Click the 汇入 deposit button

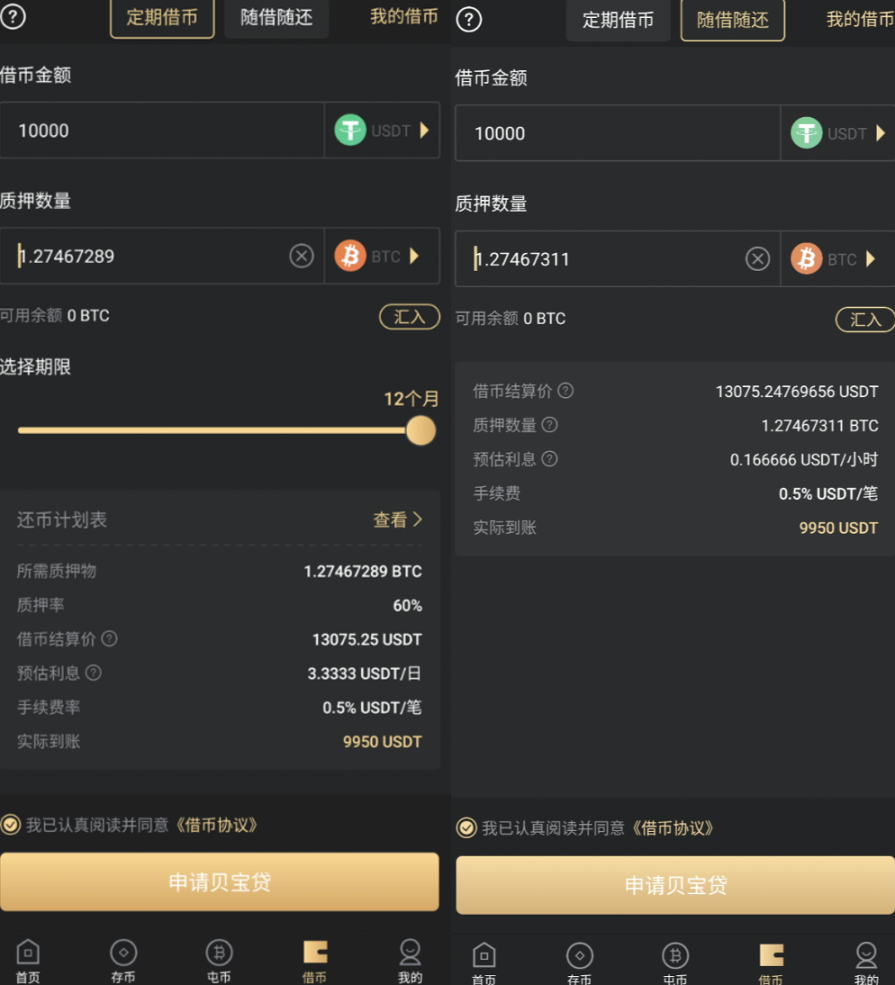(x=409, y=316)
